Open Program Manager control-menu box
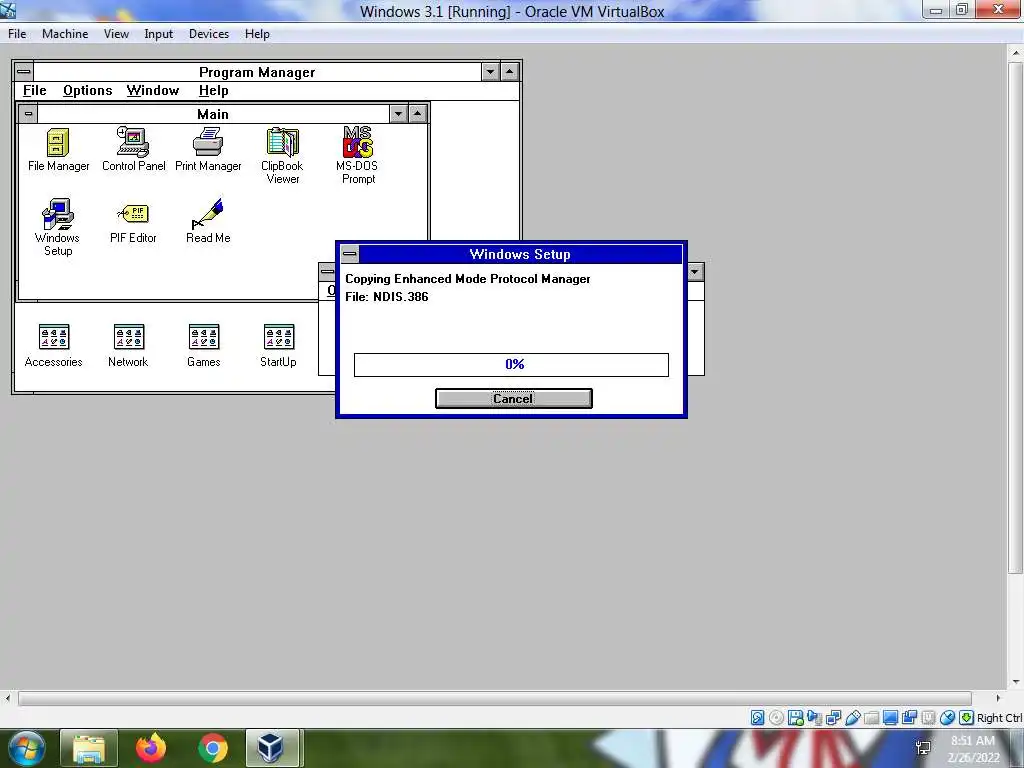 [24, 72]
